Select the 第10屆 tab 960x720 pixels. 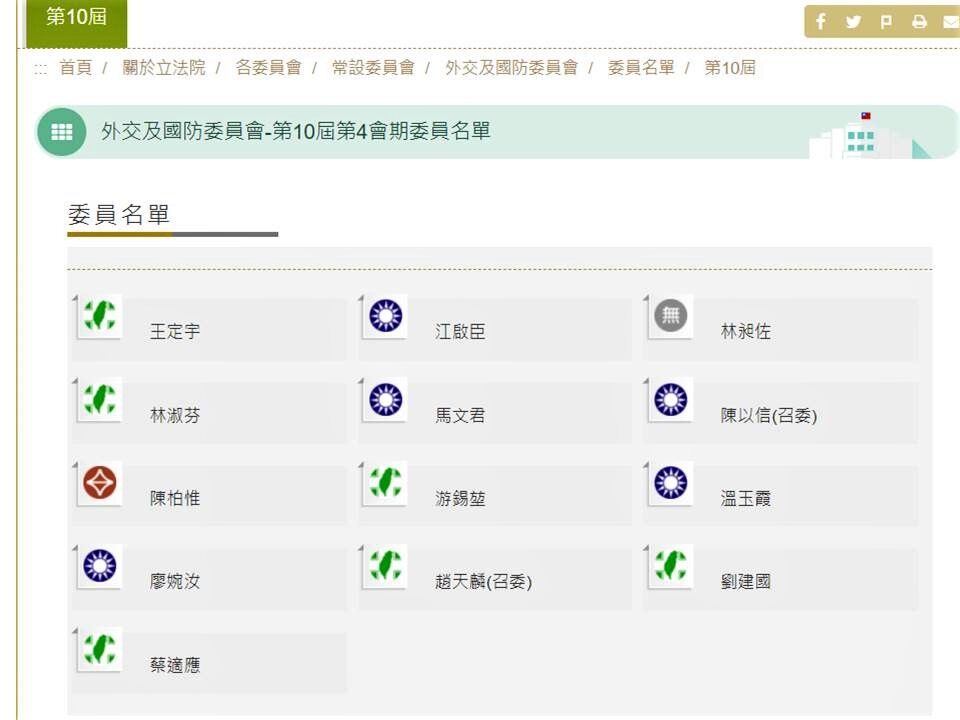(77, 22)
